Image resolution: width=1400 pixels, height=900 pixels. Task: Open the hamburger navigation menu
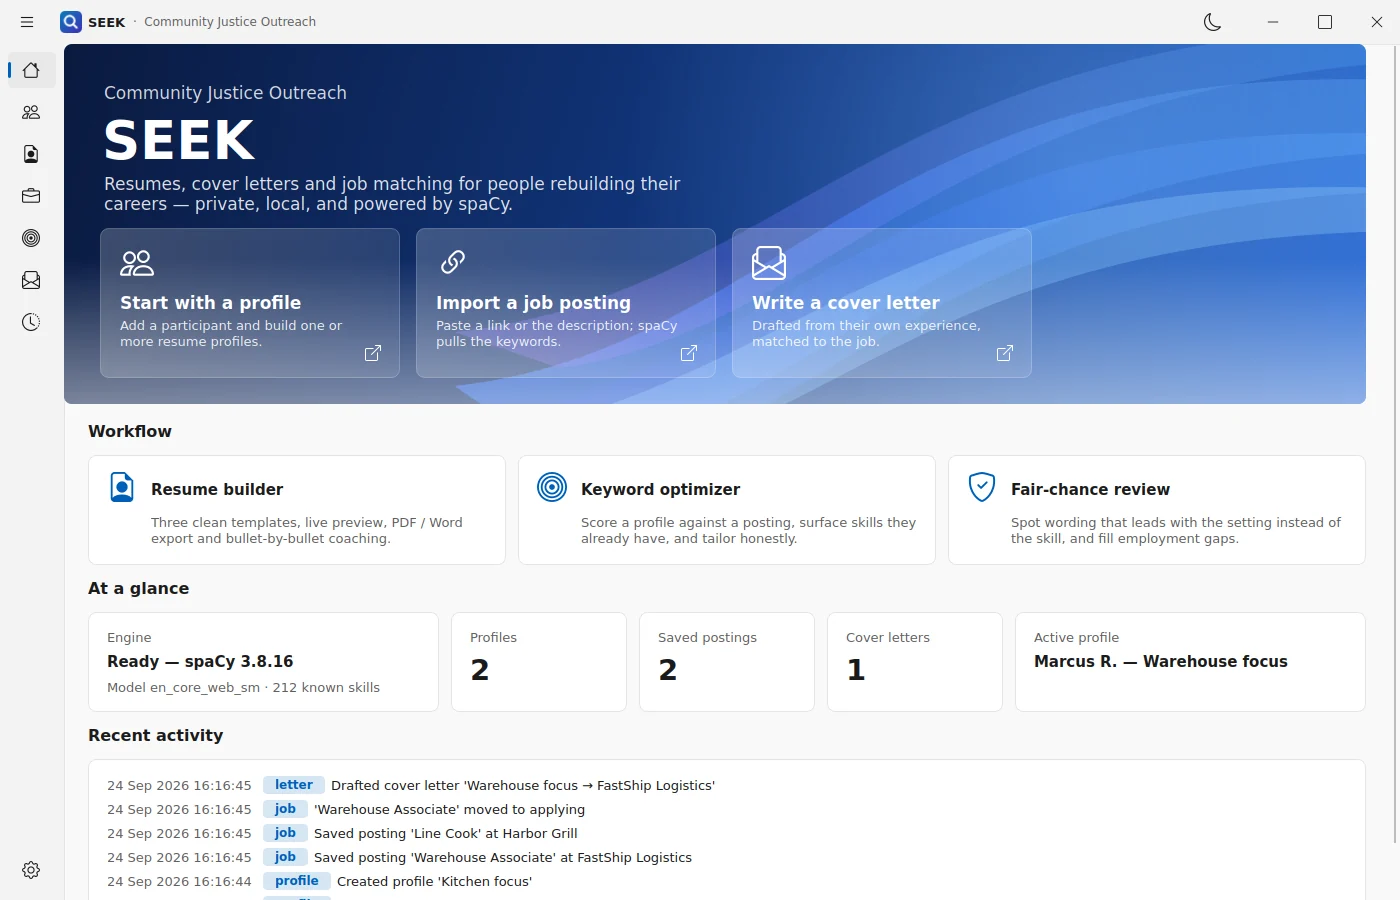(27, 22)
